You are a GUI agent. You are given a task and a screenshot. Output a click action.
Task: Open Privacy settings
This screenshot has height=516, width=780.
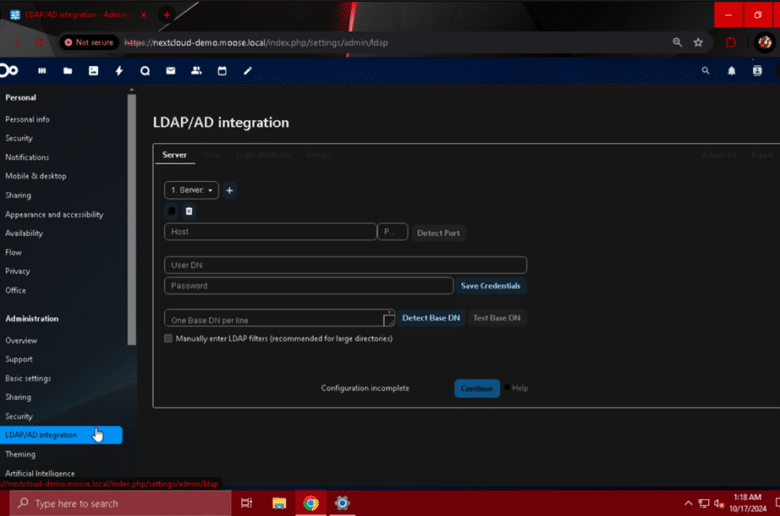pyautogui.click(x=17, y=271)
